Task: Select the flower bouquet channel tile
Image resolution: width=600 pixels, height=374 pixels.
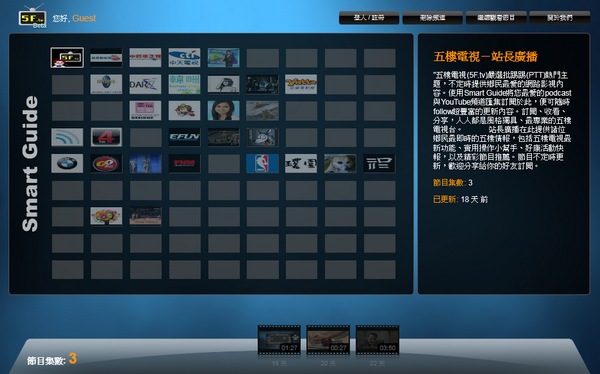Action: coord(106,216)
